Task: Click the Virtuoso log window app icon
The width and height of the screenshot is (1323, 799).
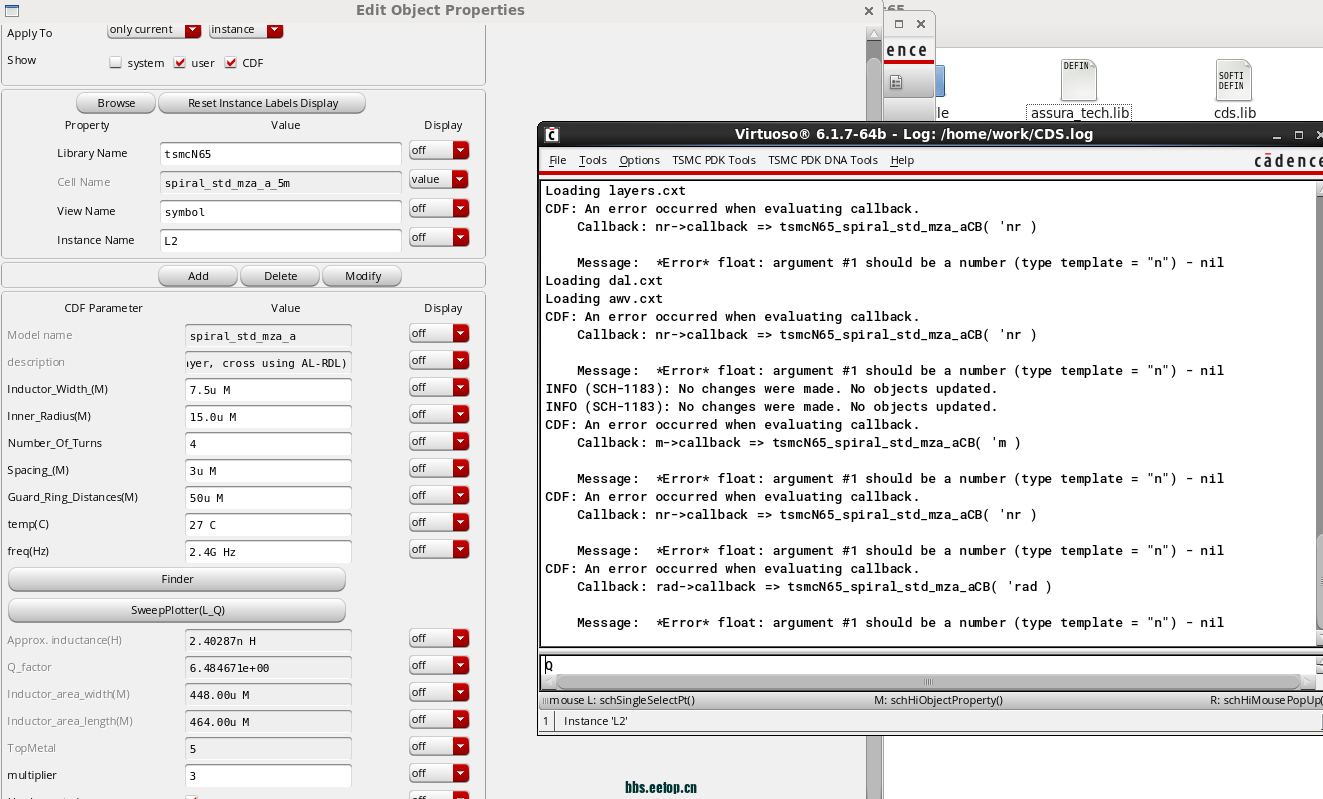Action: [552, 134]
